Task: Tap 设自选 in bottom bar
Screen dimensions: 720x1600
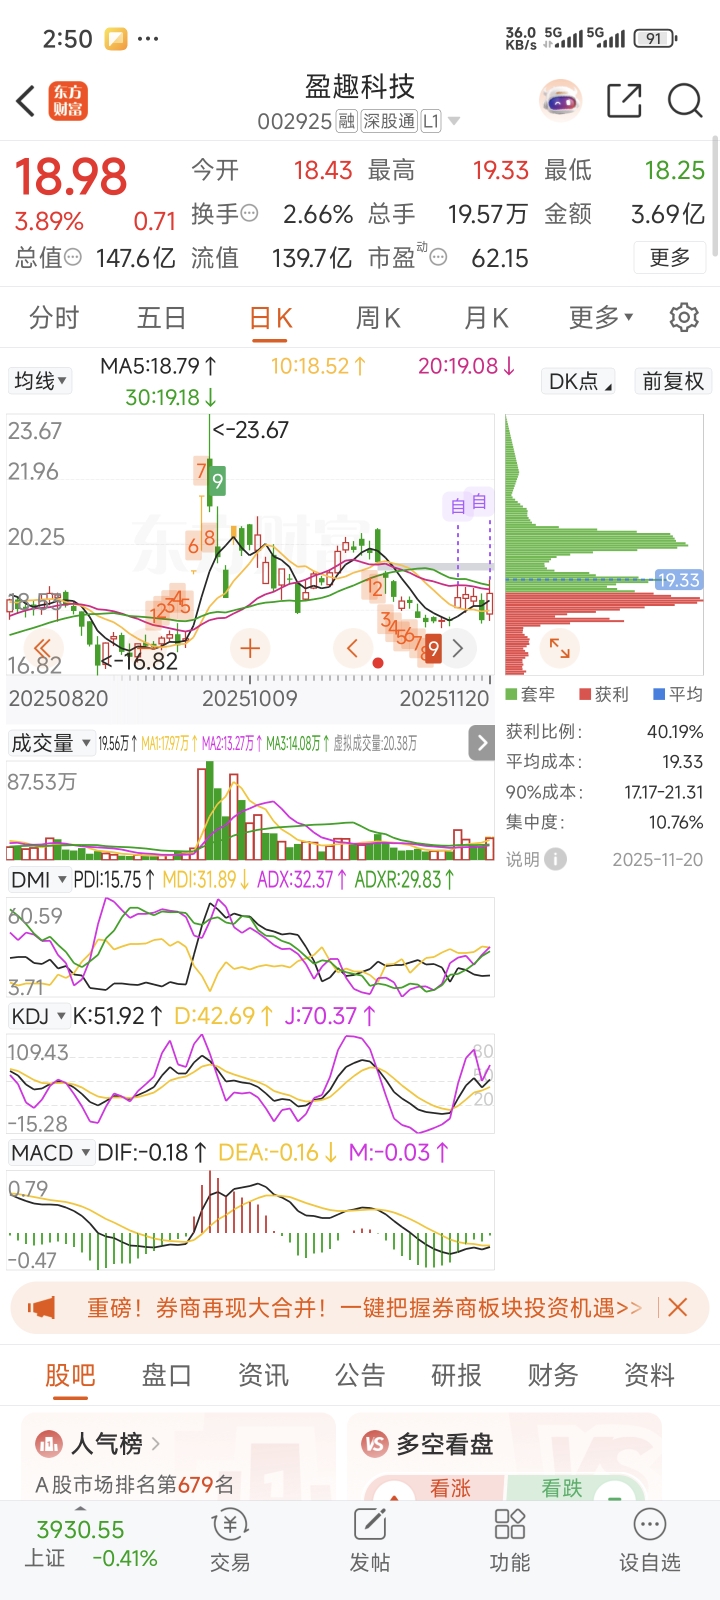Action: (650, 1540)
